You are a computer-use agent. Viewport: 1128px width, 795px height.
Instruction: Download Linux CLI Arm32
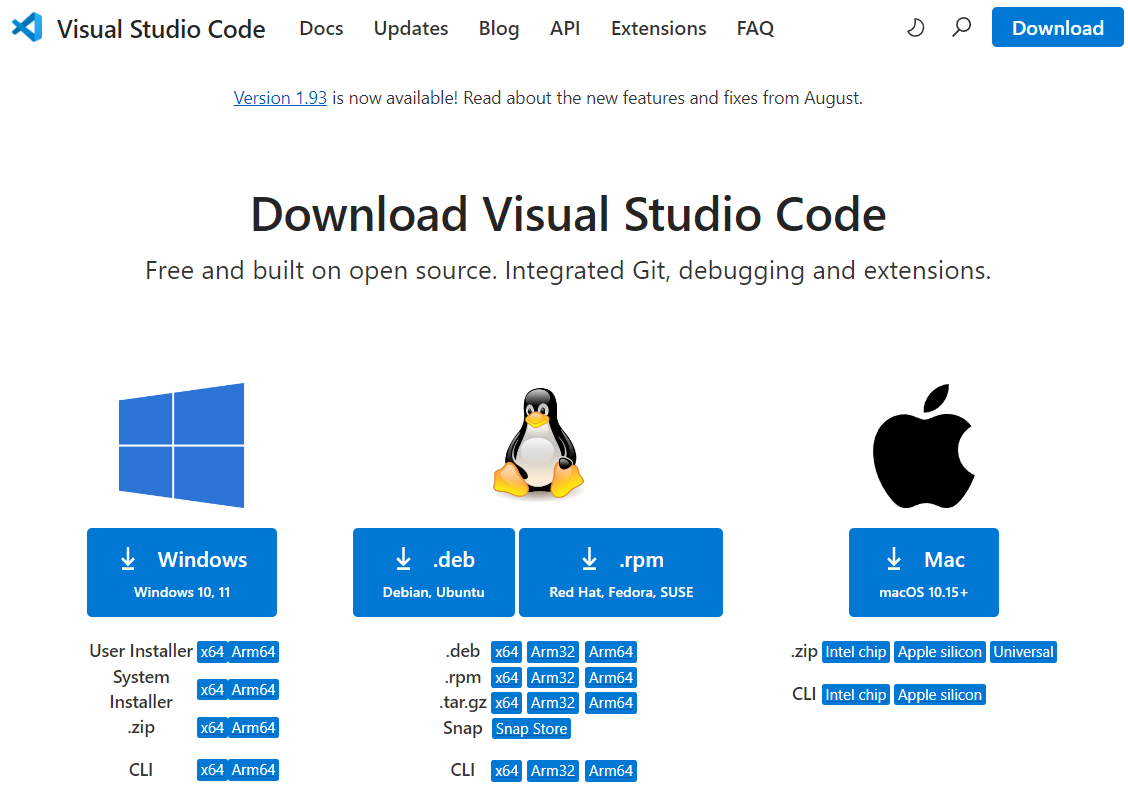(x=552, y=771)
